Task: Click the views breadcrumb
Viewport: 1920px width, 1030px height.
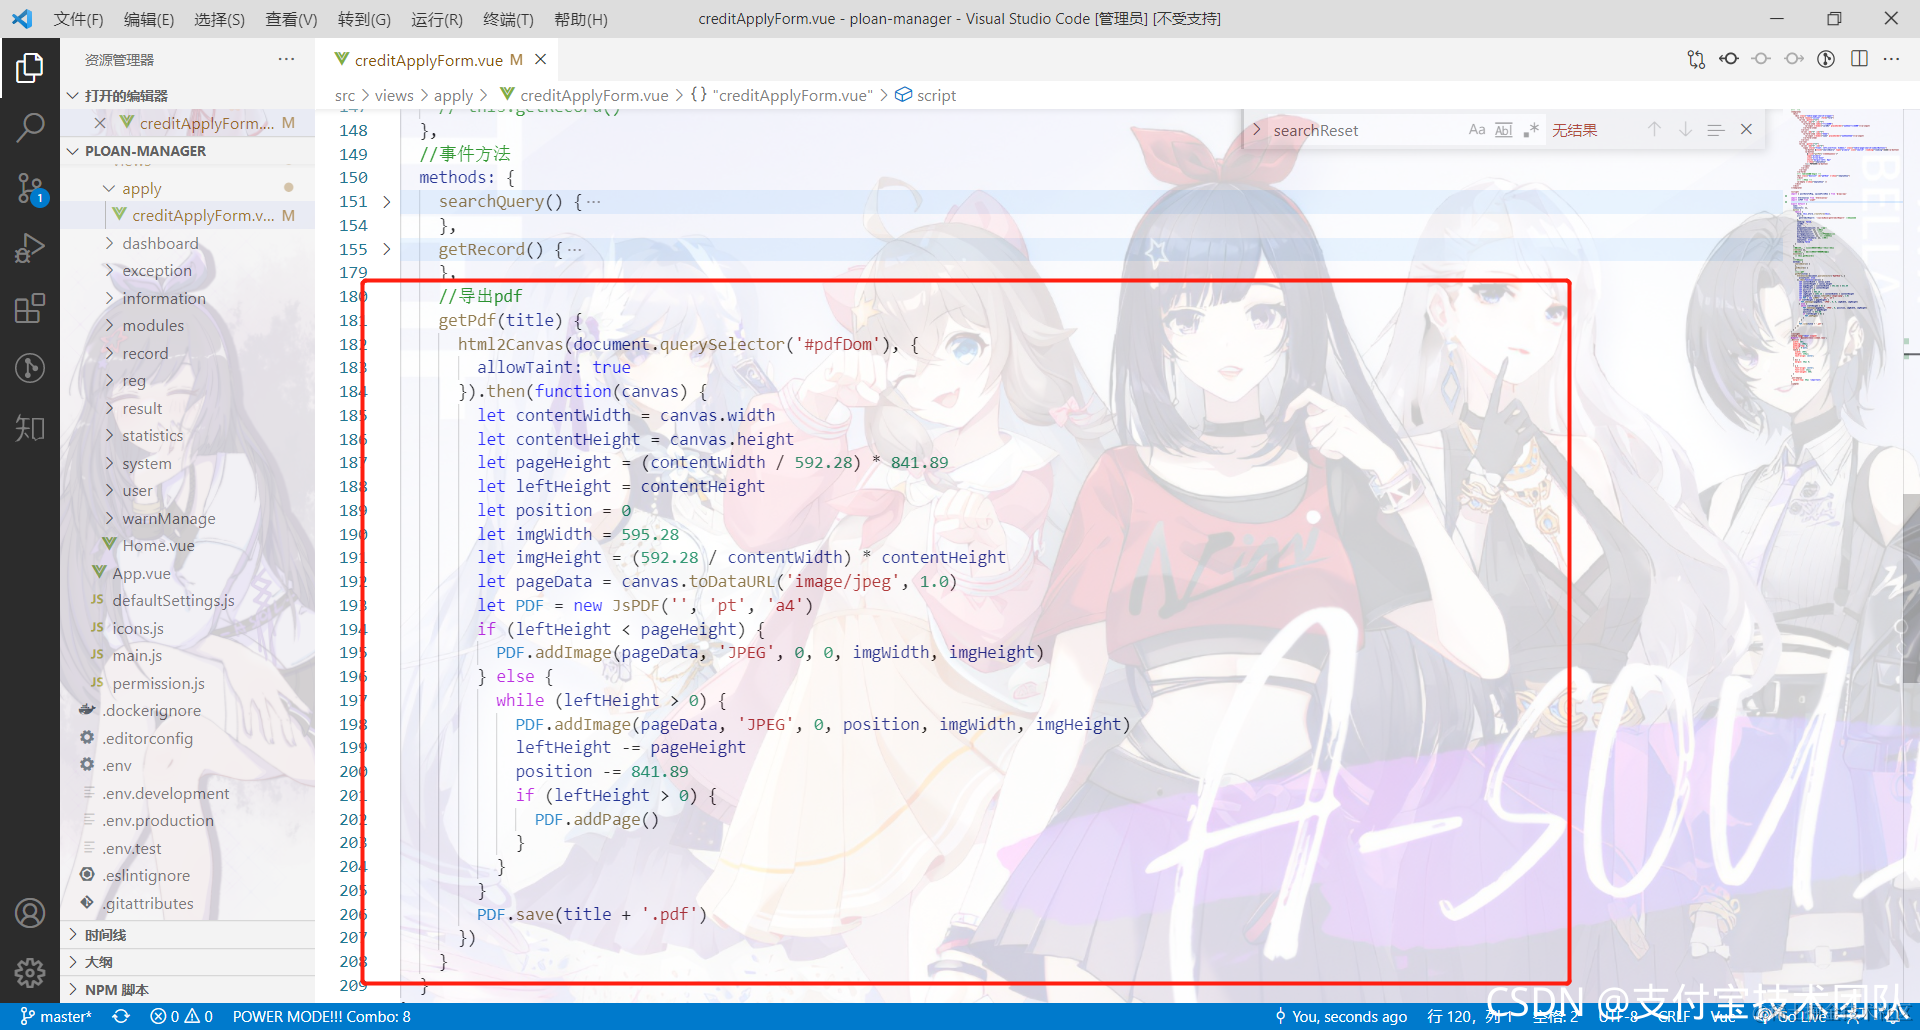Action: pyautogui.click(x=394, y=96)
